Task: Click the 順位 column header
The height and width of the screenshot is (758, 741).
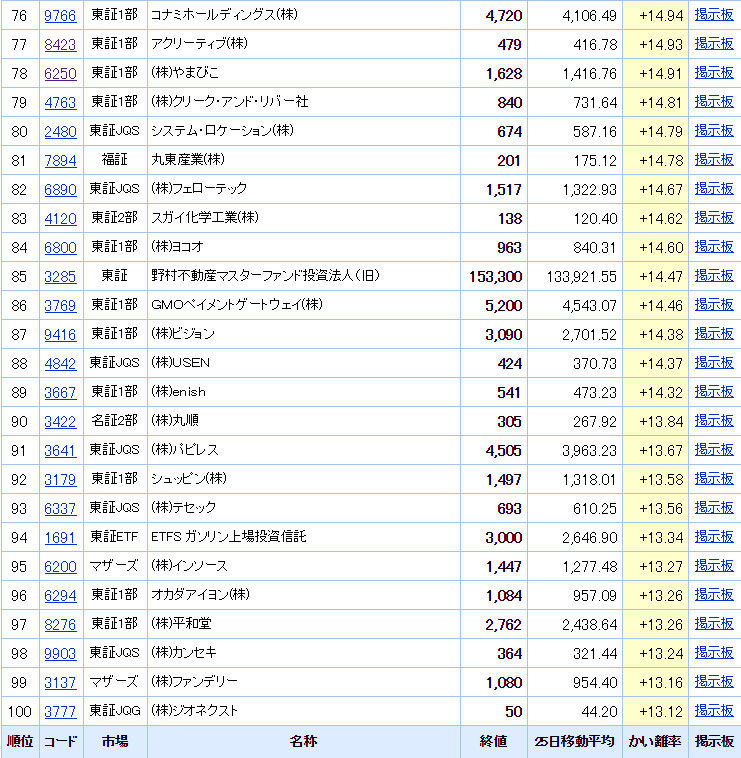Action: click(x=20, y=741)
